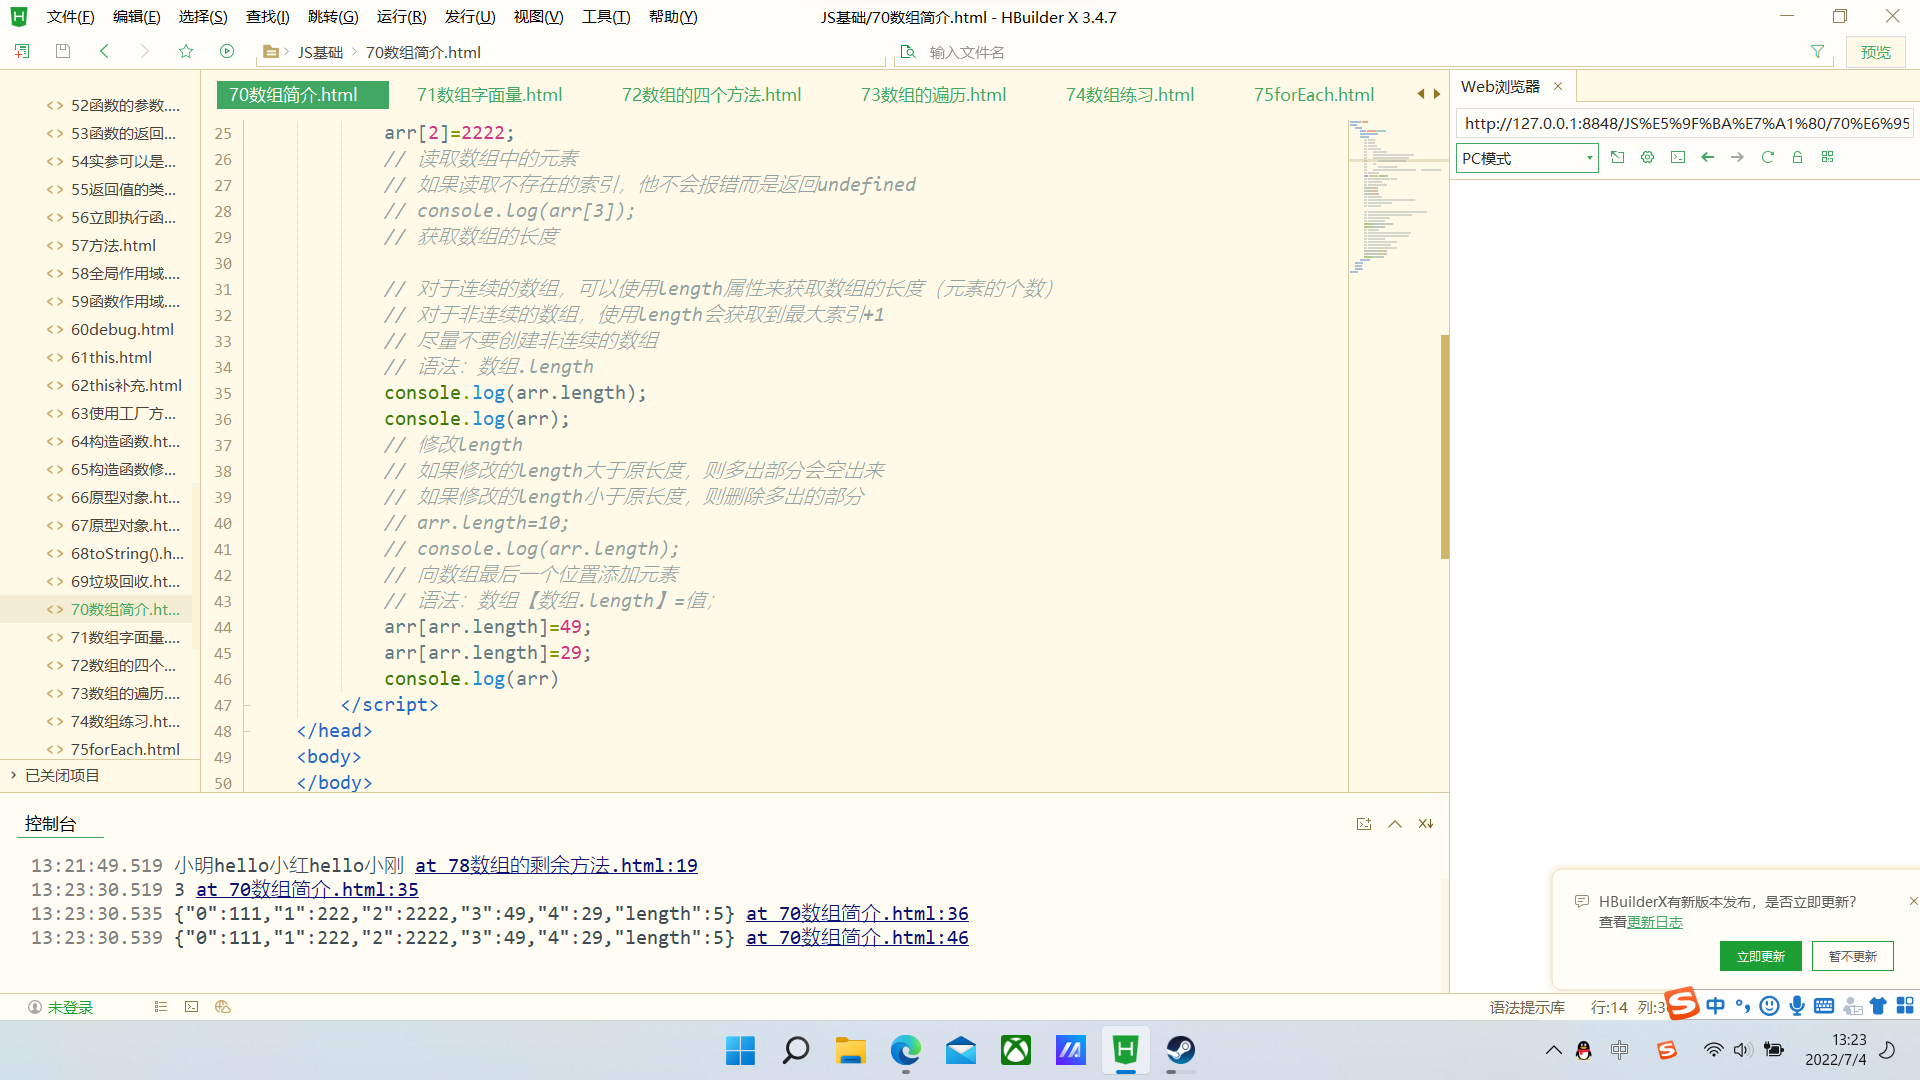Collapse the console panel with the chevron

pyautogui.click(x=1394, y=823)
